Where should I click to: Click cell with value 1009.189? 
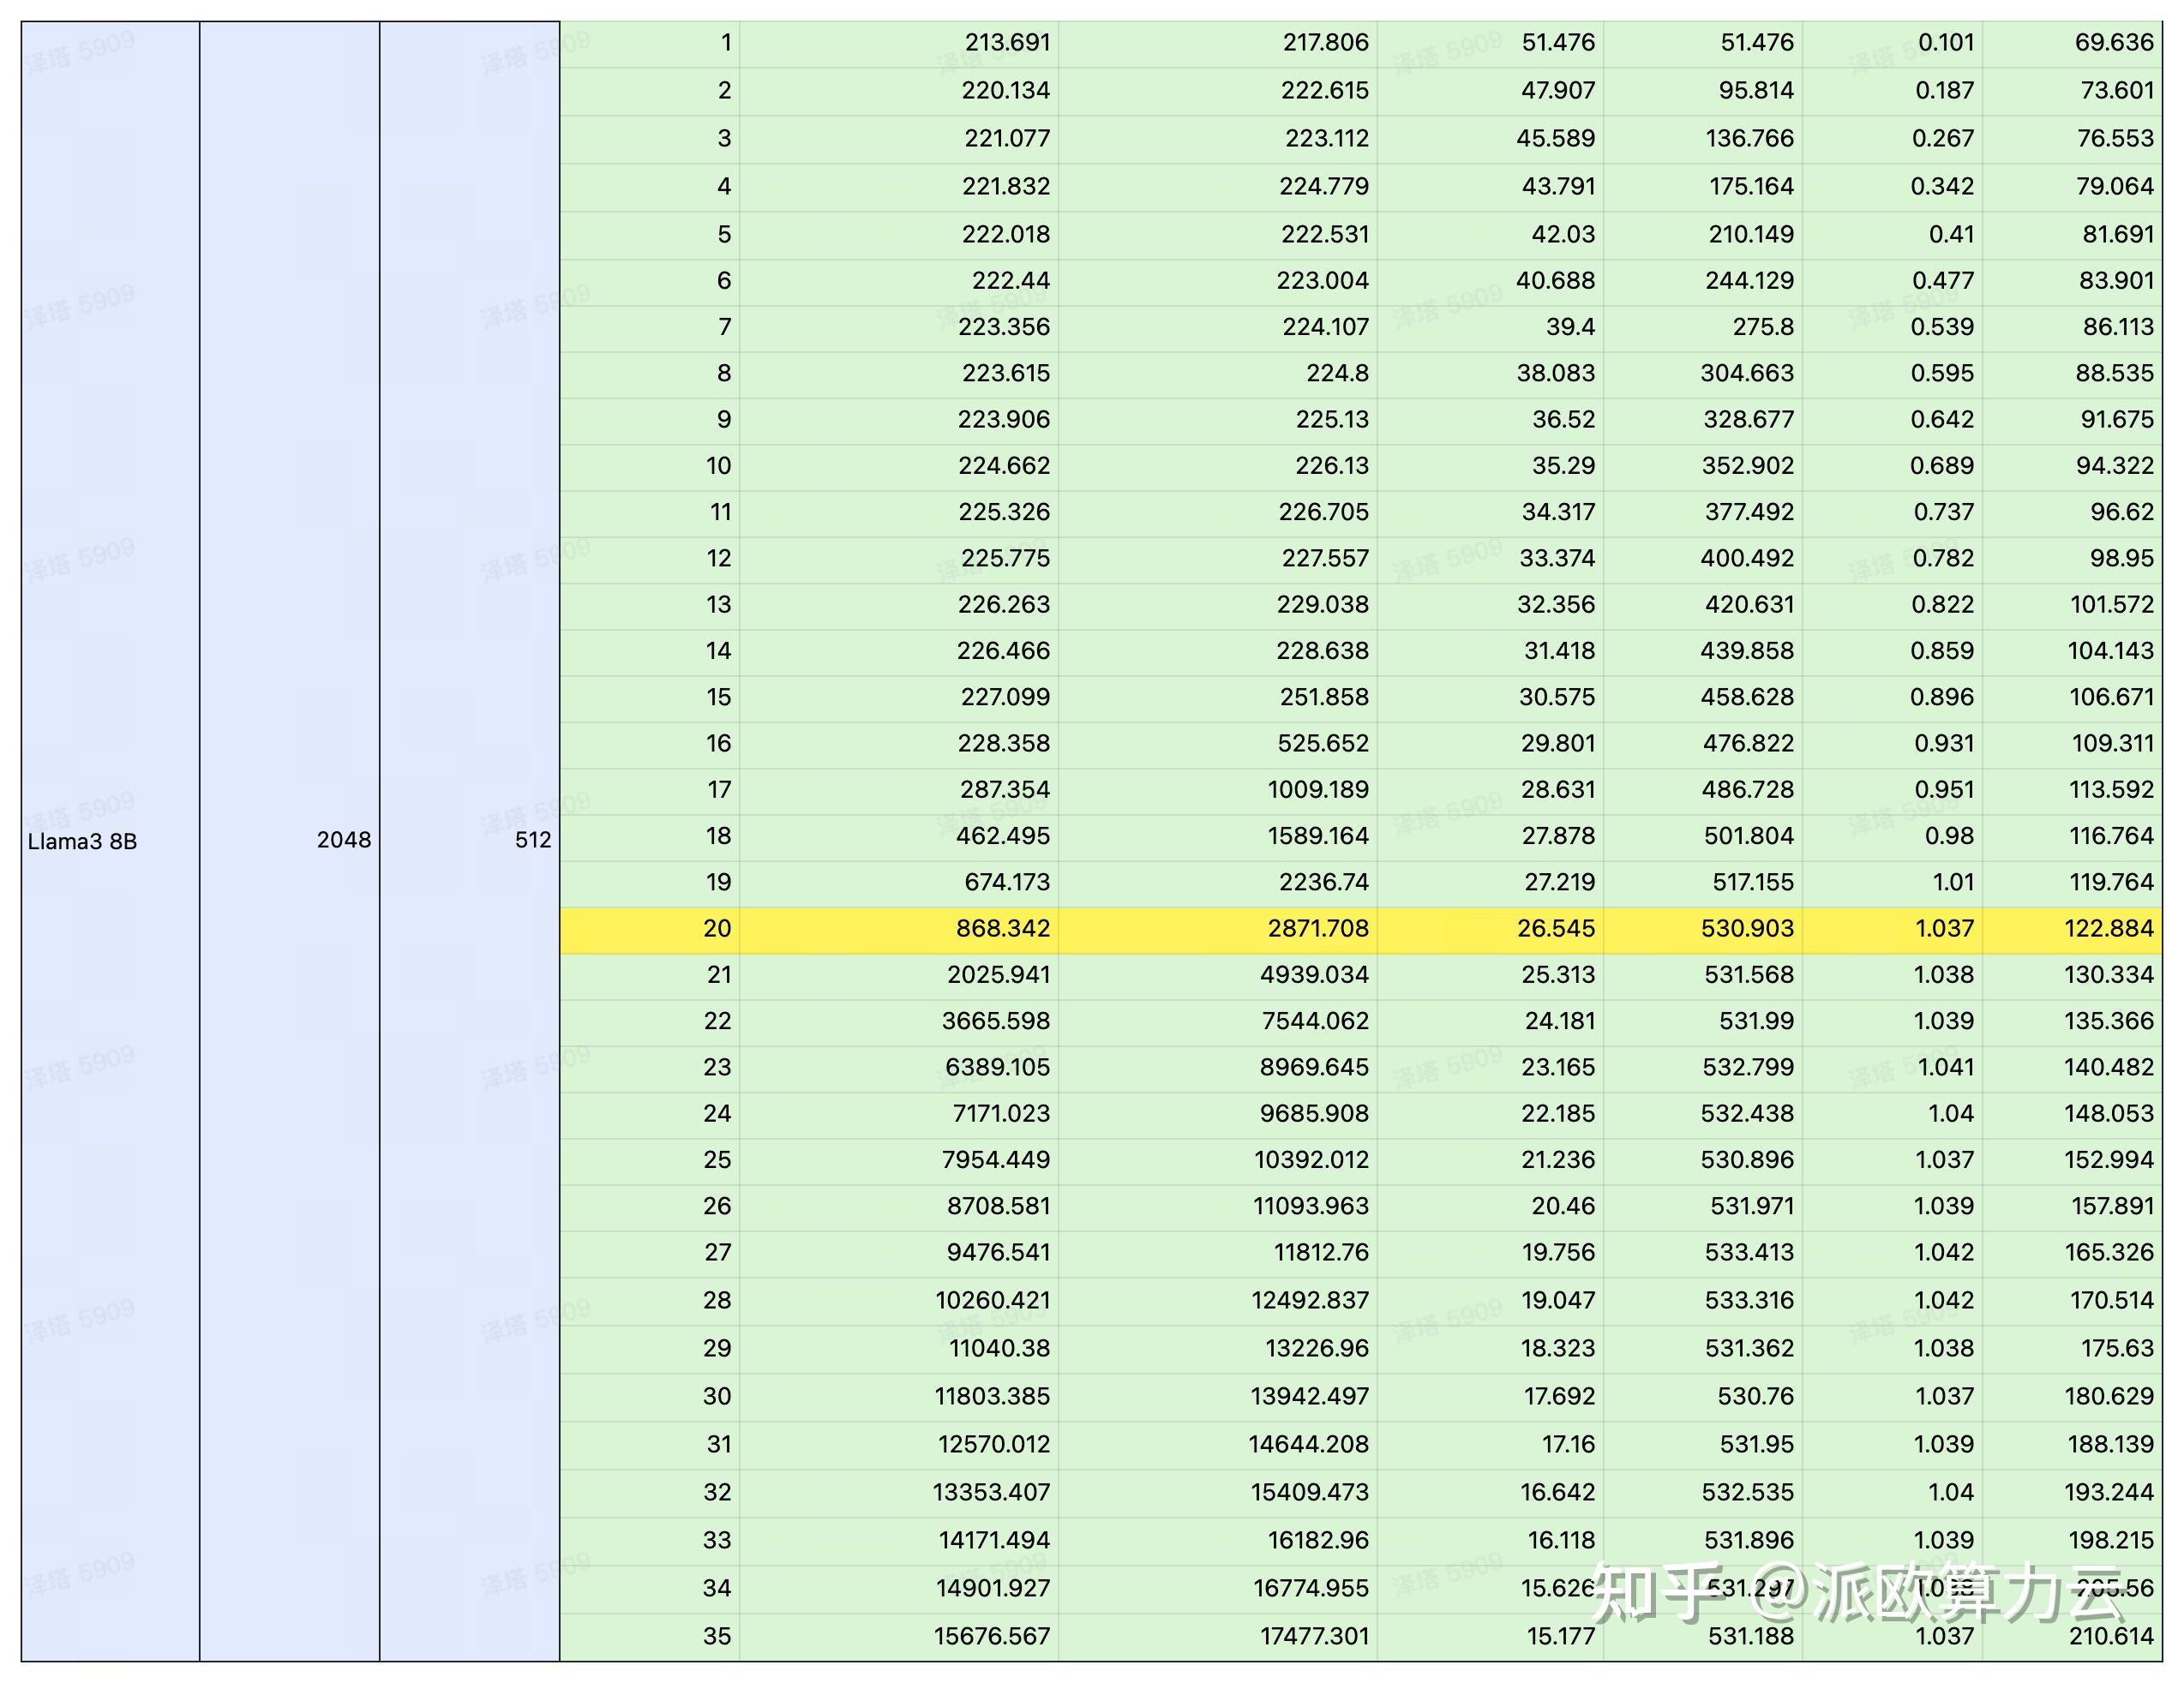(1317, 789)
